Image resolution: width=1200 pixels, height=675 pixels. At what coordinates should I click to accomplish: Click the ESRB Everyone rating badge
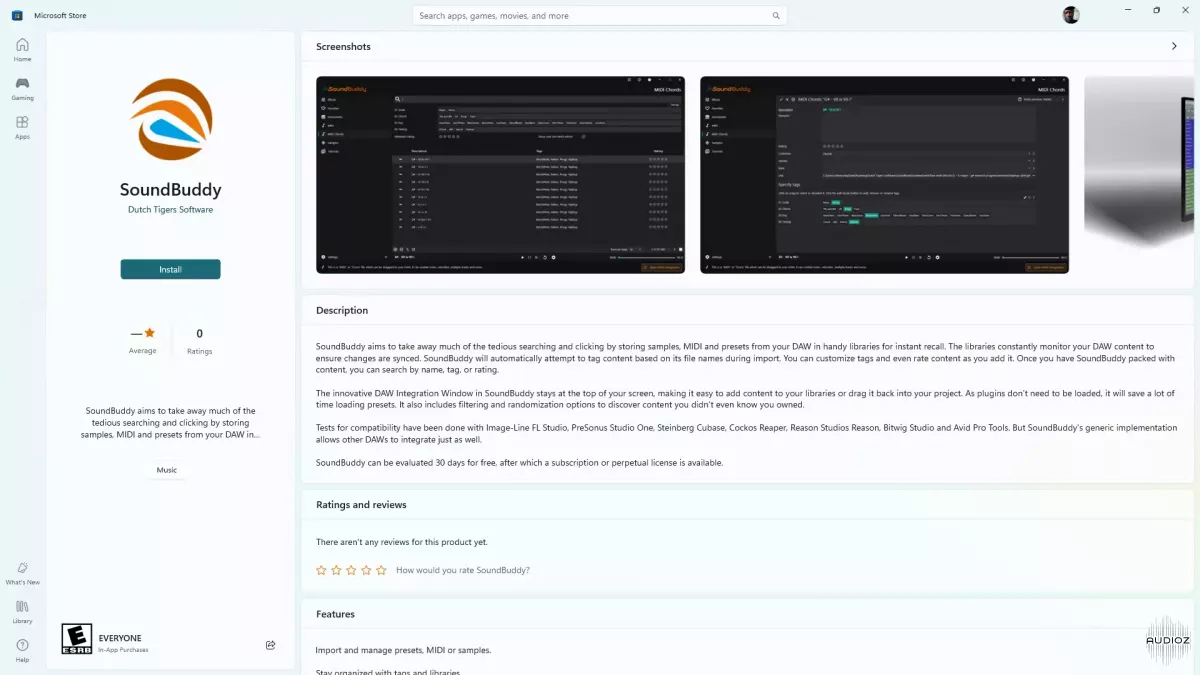click(x=77, y=638)
